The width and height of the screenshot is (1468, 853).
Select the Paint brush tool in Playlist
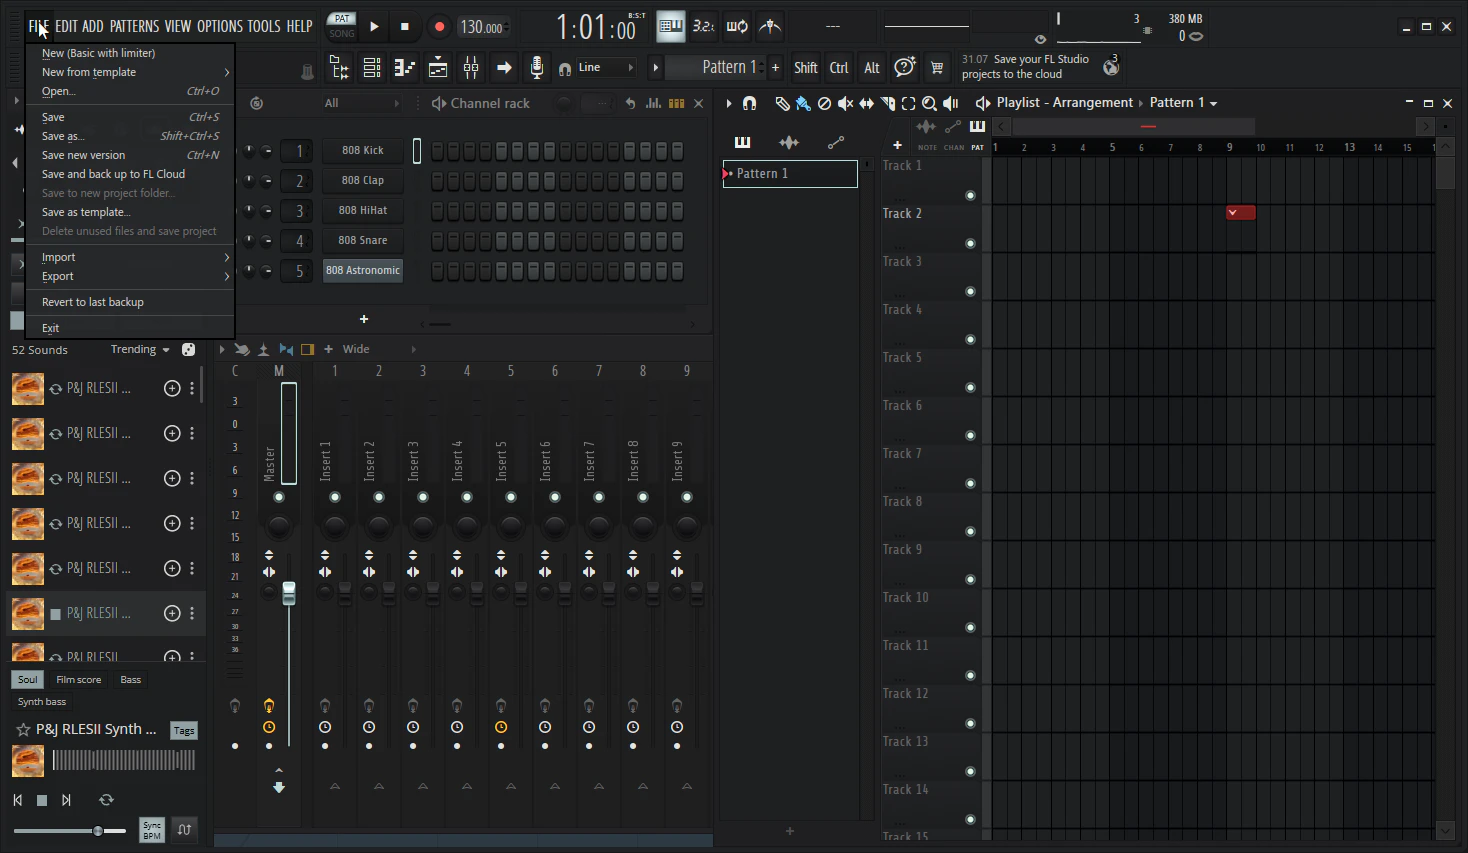click(803, 103)
